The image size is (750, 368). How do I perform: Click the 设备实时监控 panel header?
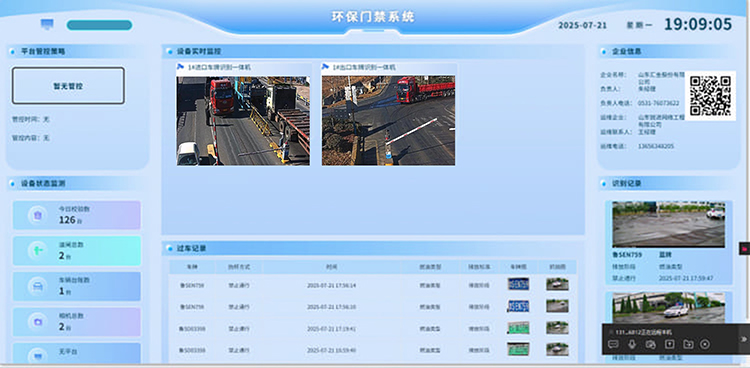click(x=373, y=51)
